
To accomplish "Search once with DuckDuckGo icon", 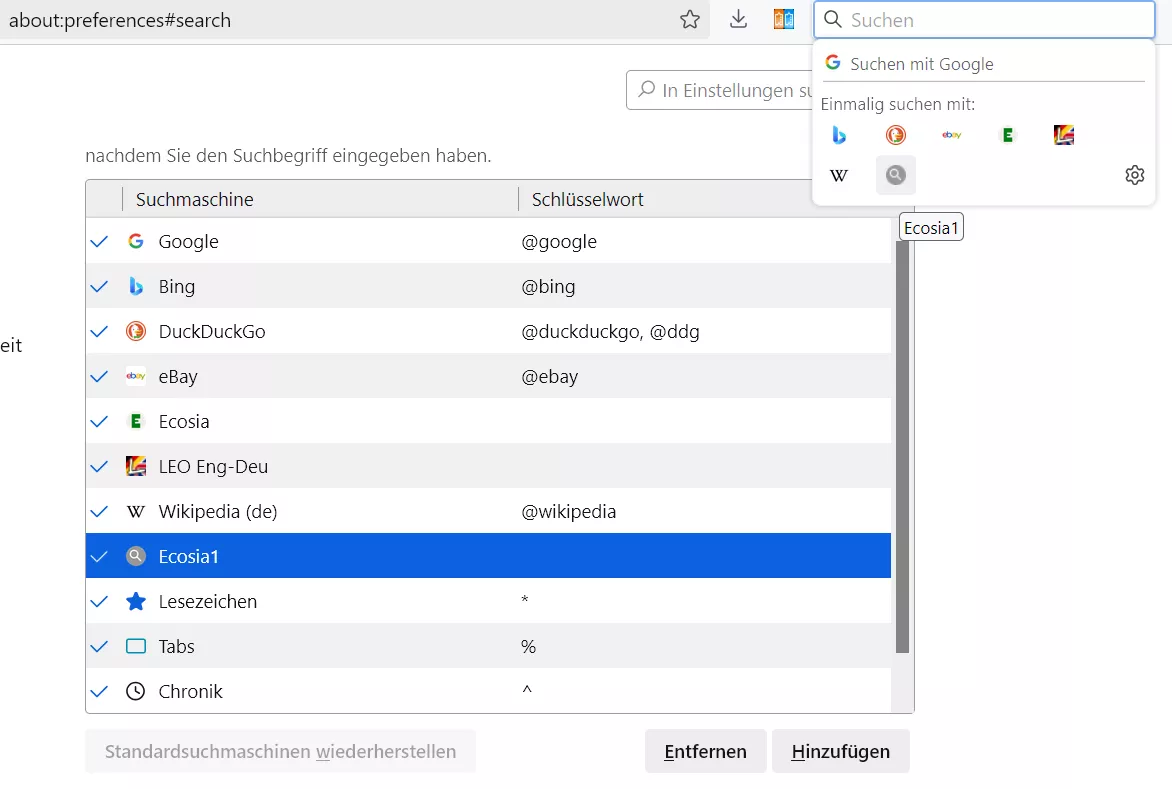I will tap(895, 135).
